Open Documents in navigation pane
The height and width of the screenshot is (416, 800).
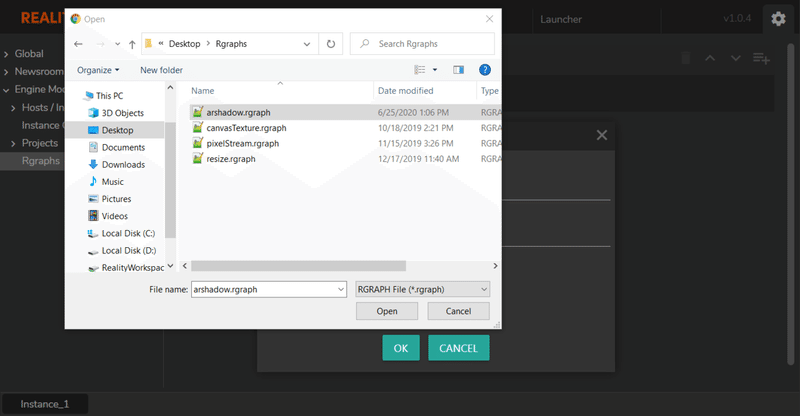pos(117,148)
